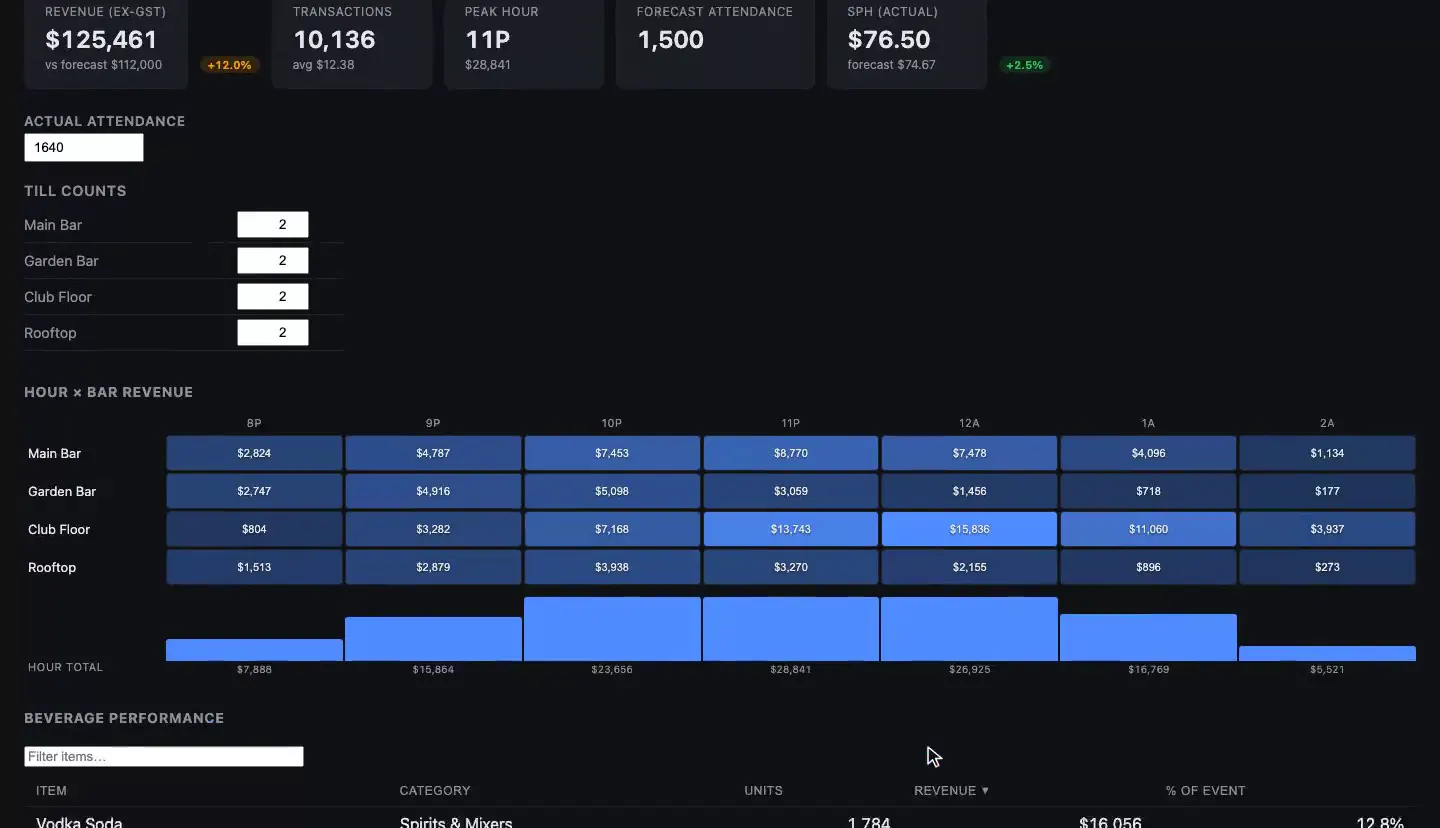Click the Garden Bar 12A cell $1,456
1440x828 pixels.
(969, 491)
